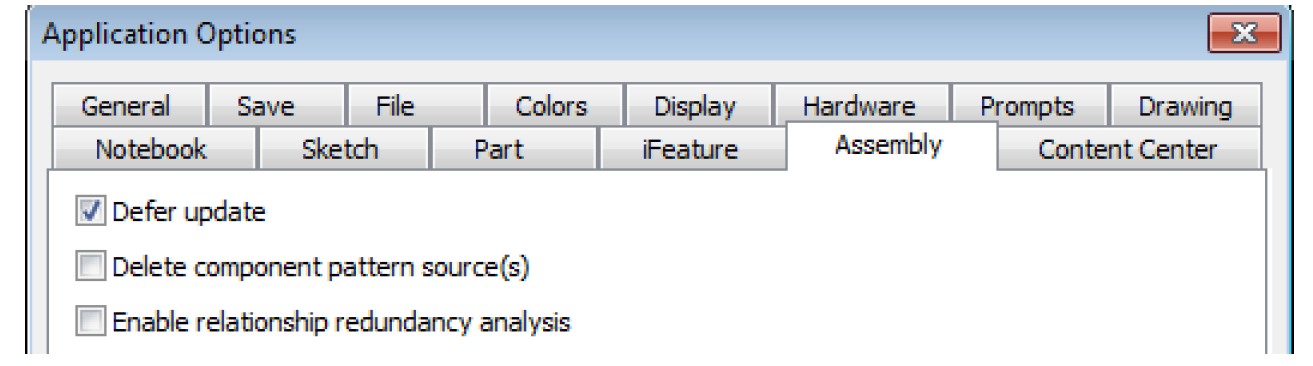1313x366 pixels.
Task: Switch to the Notebook tab
Action: pos(151,150)
